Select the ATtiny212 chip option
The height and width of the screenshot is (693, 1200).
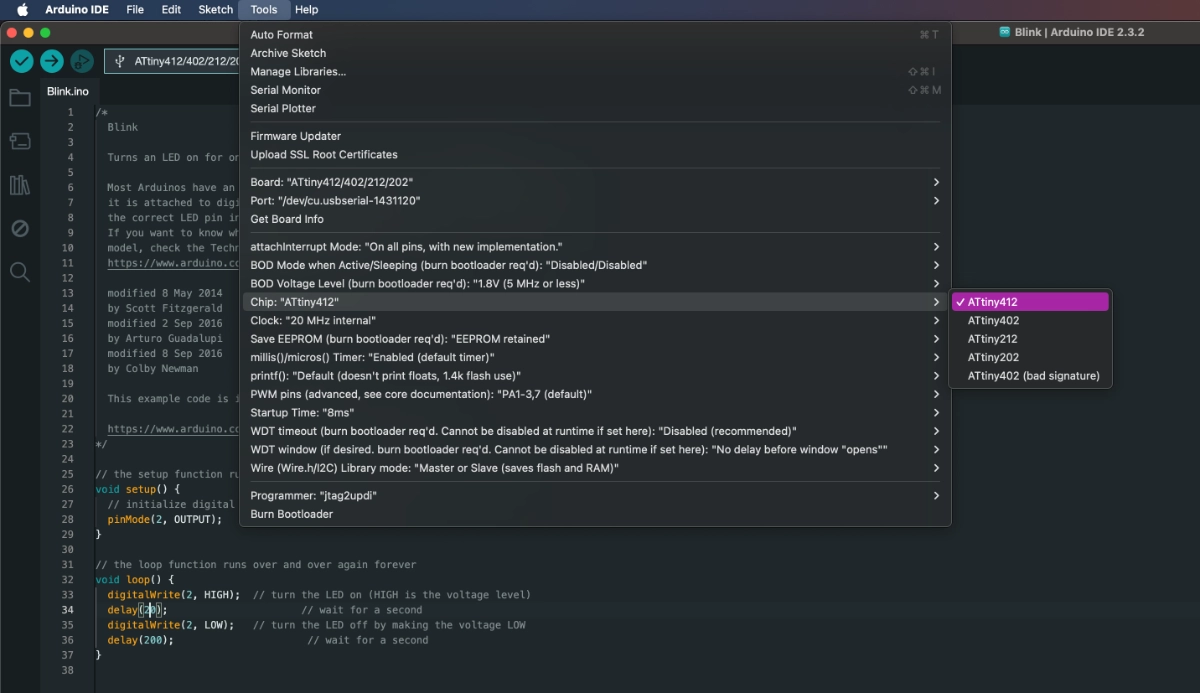[1031, 339]
